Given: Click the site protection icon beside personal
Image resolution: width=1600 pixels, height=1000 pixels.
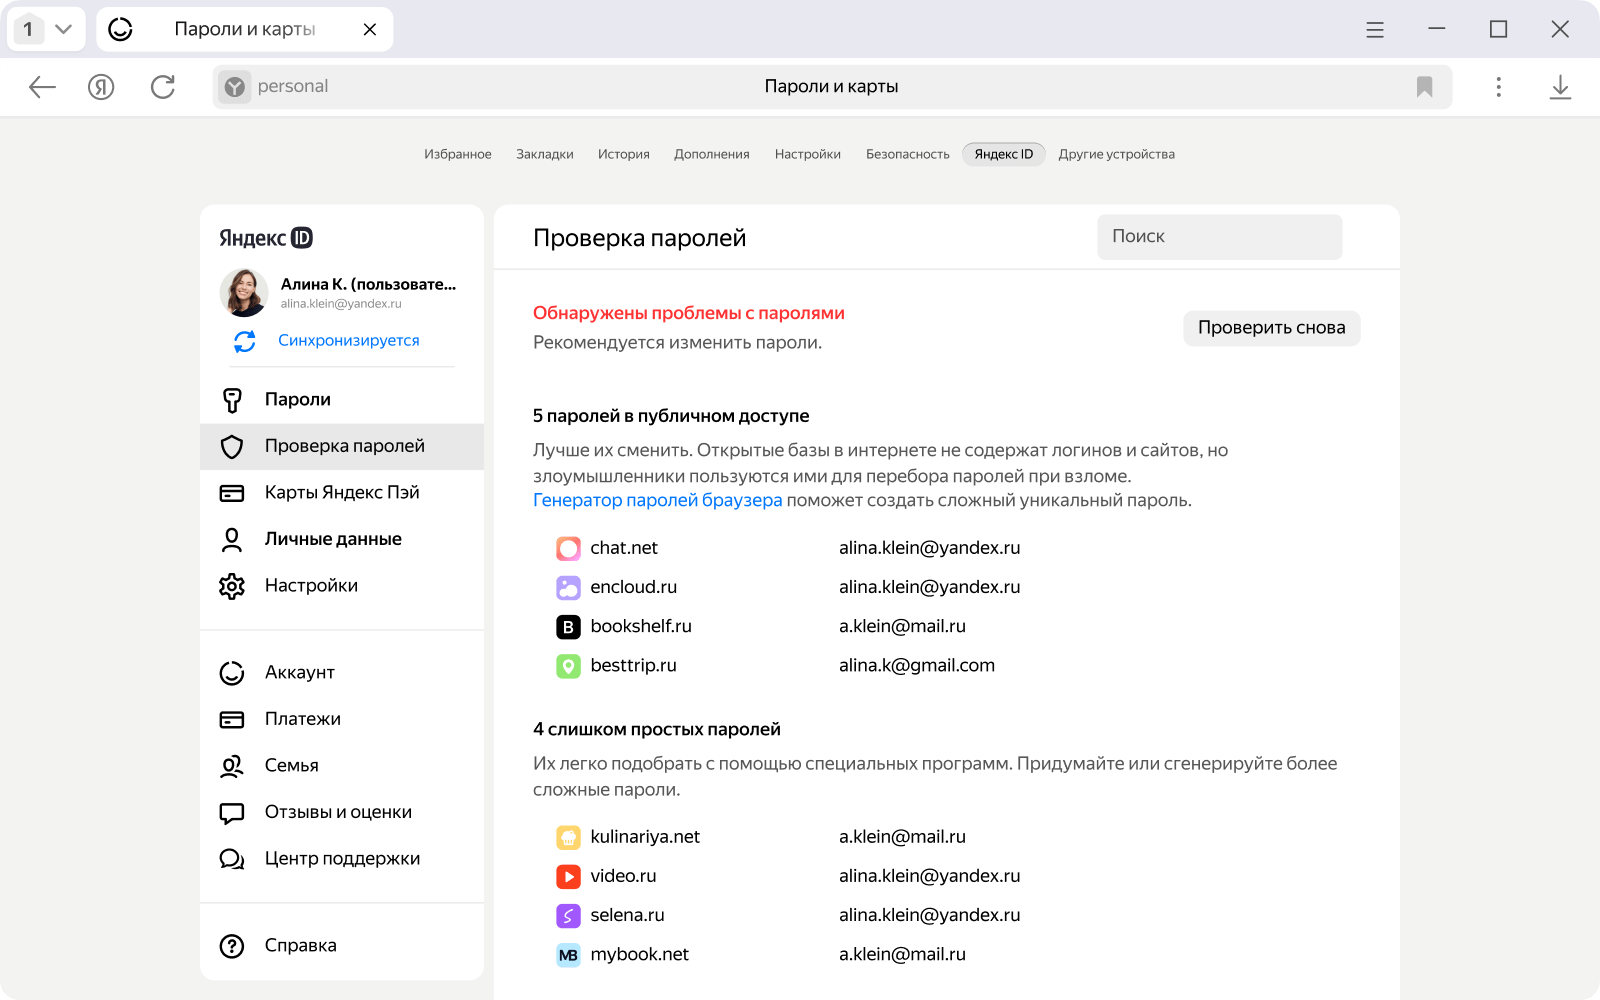Looking at the screenshot, I should pos(235,87).
